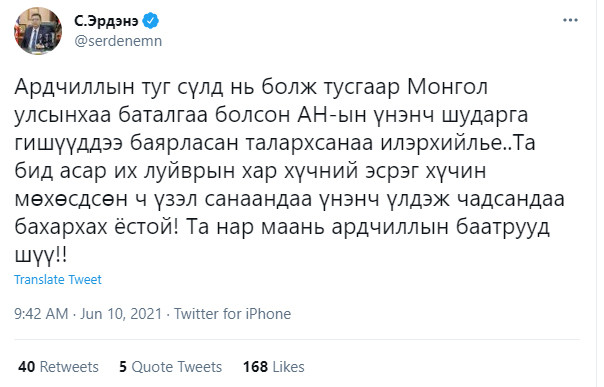View the 168 Likes list
The height and width of the screenshot is (387, 604).
tap(273, 367)
